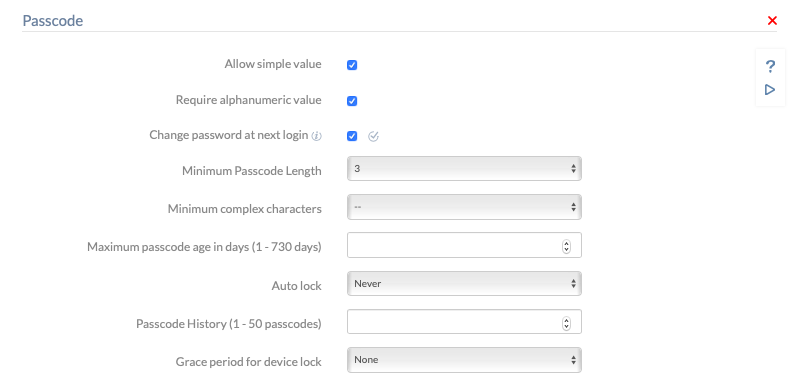Open Minimum Passcode Length dropdown
Image resolution: width=791 pixels, height=385 pixels.
click(464, 169)
